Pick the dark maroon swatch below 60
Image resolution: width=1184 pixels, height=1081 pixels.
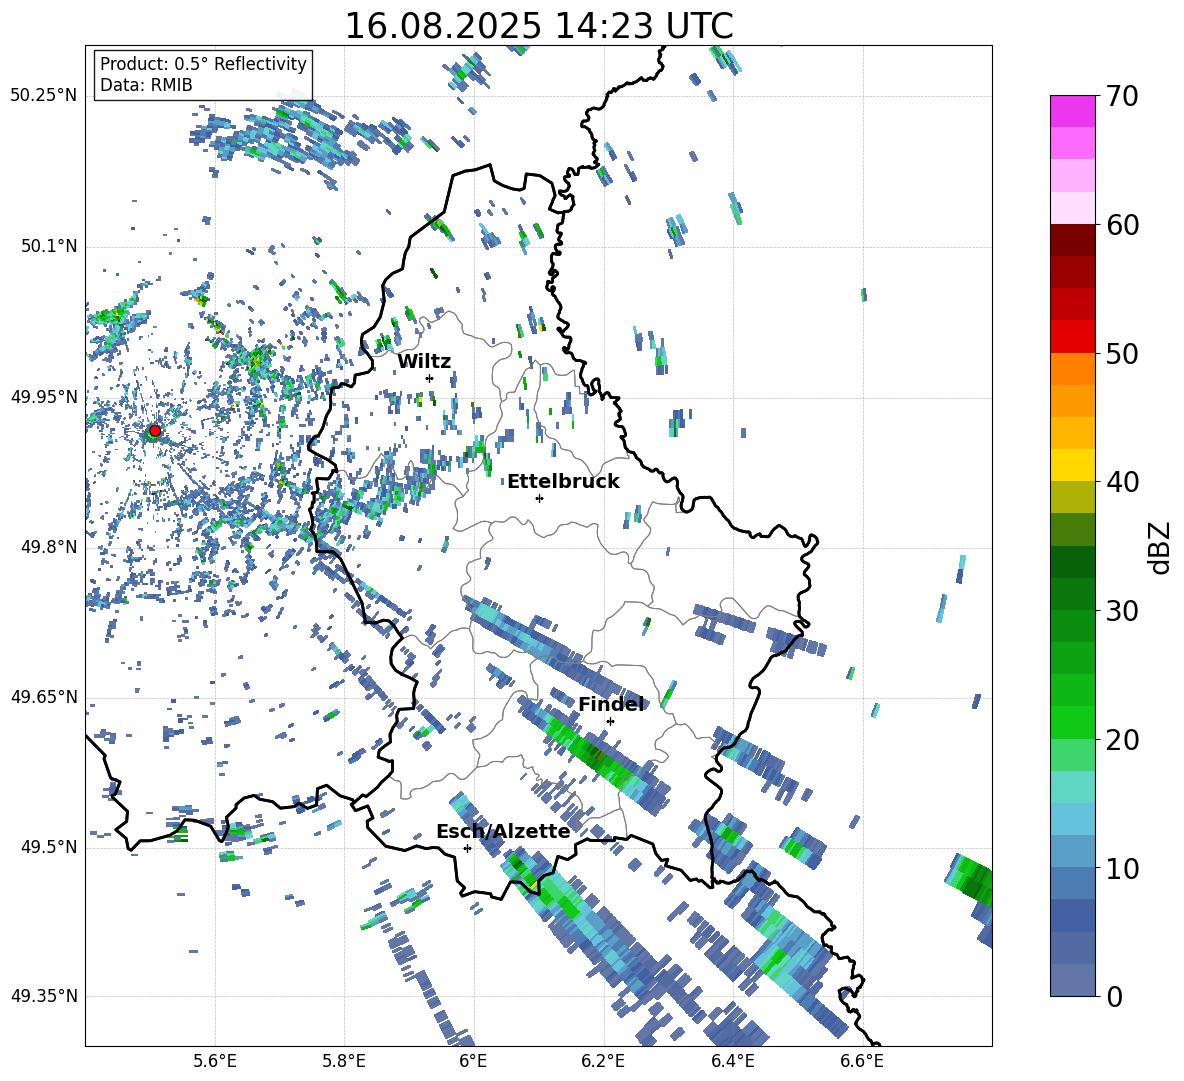1072,240
